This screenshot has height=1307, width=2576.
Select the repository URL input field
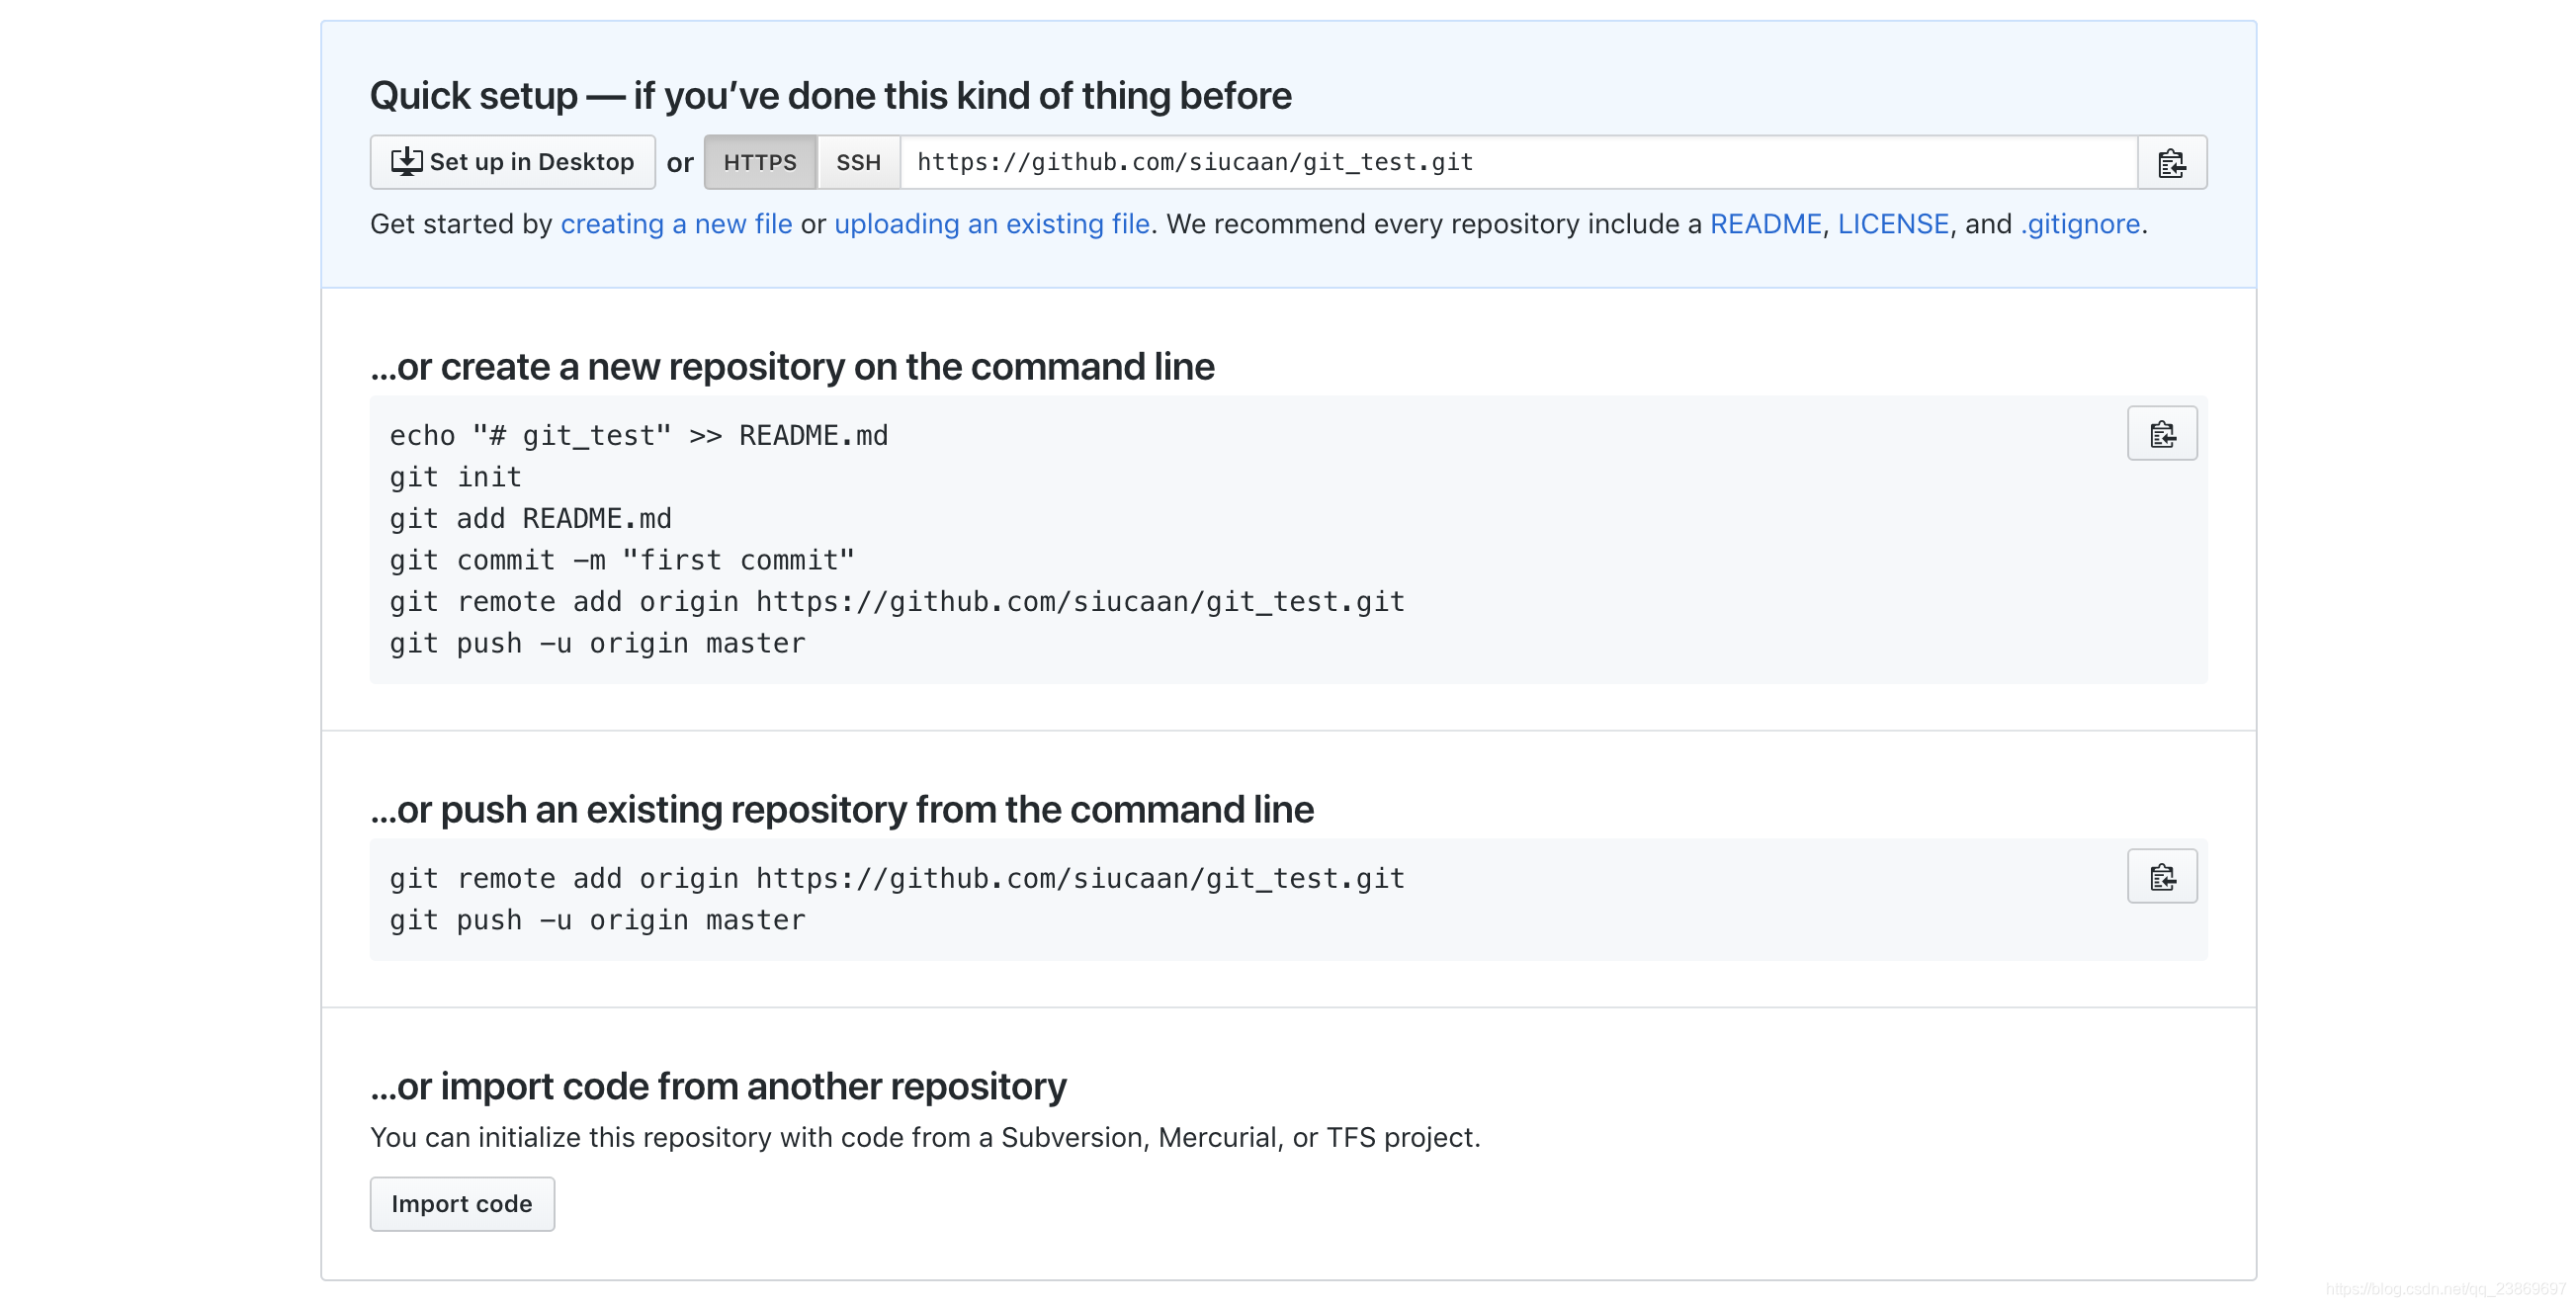[x=1519, y=162]
